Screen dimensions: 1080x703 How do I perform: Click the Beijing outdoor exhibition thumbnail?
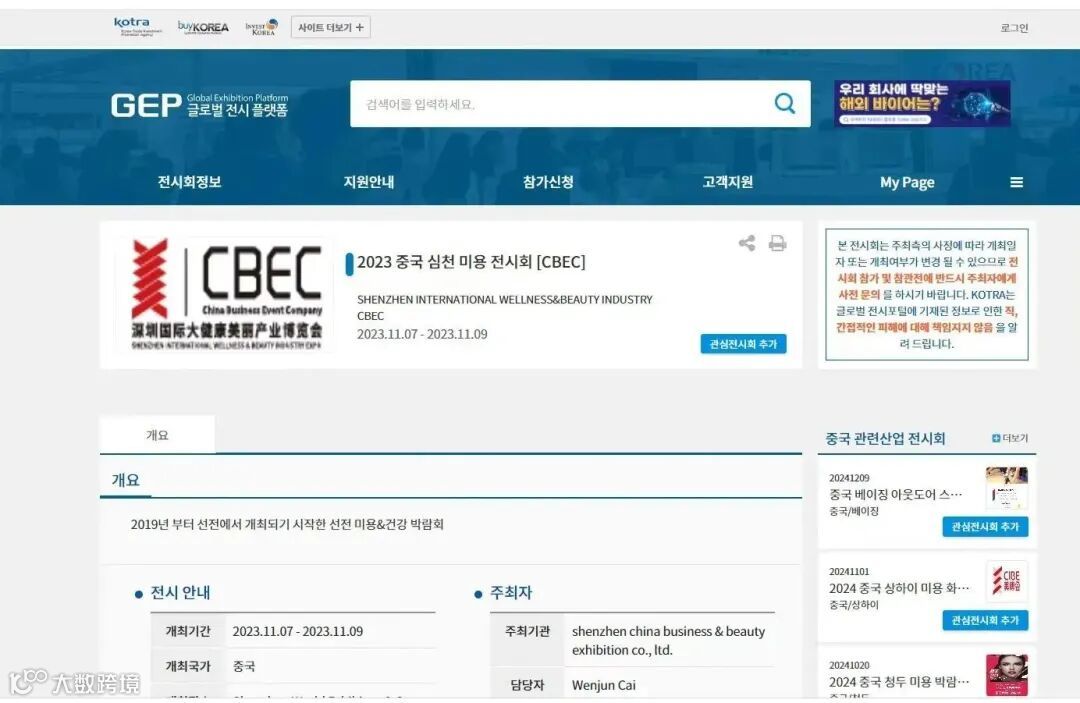click(x=1006, y=488)
